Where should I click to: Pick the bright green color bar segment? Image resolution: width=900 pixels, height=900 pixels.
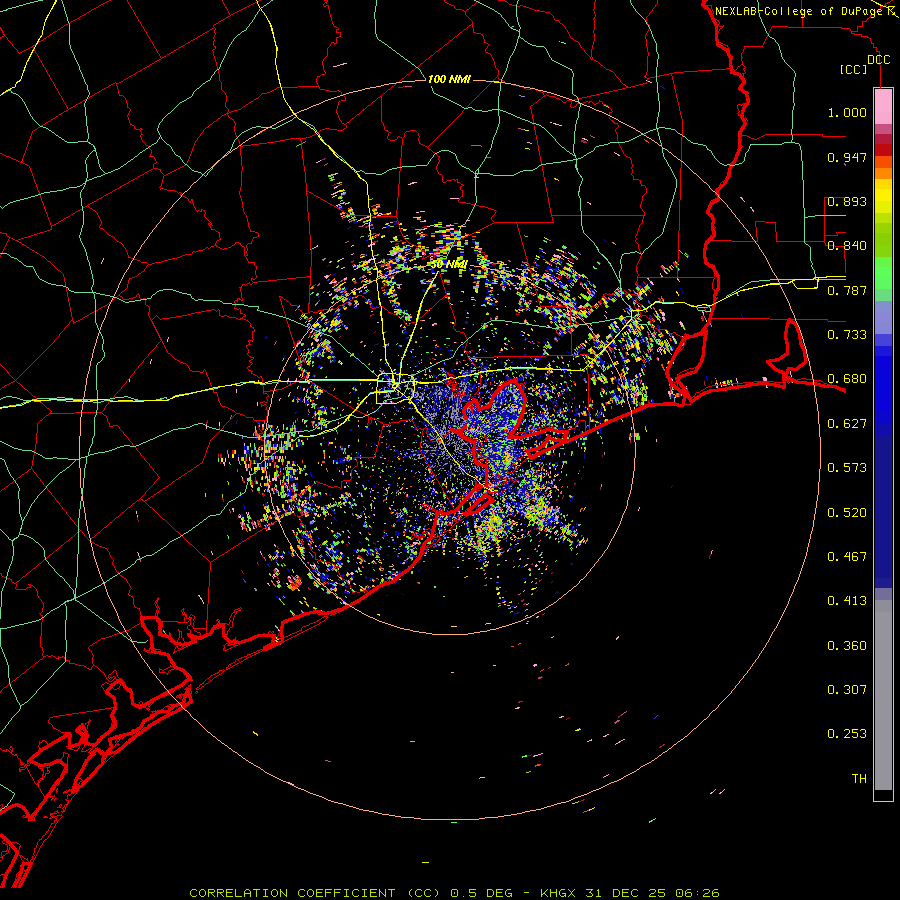click(883, 272)
